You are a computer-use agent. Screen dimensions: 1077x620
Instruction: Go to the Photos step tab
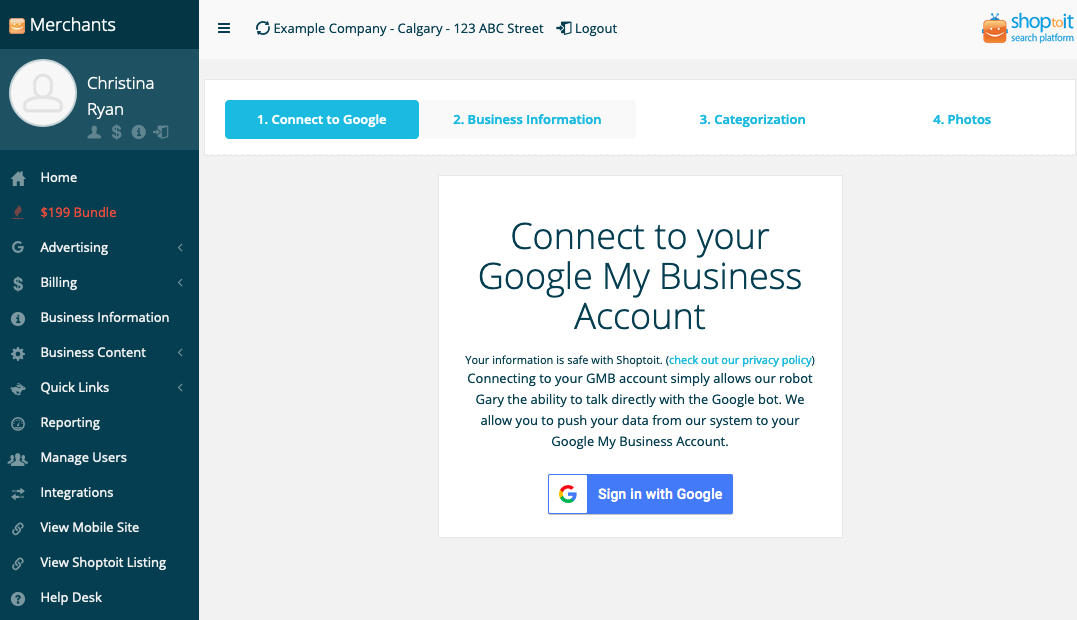(x=962, y=119)
